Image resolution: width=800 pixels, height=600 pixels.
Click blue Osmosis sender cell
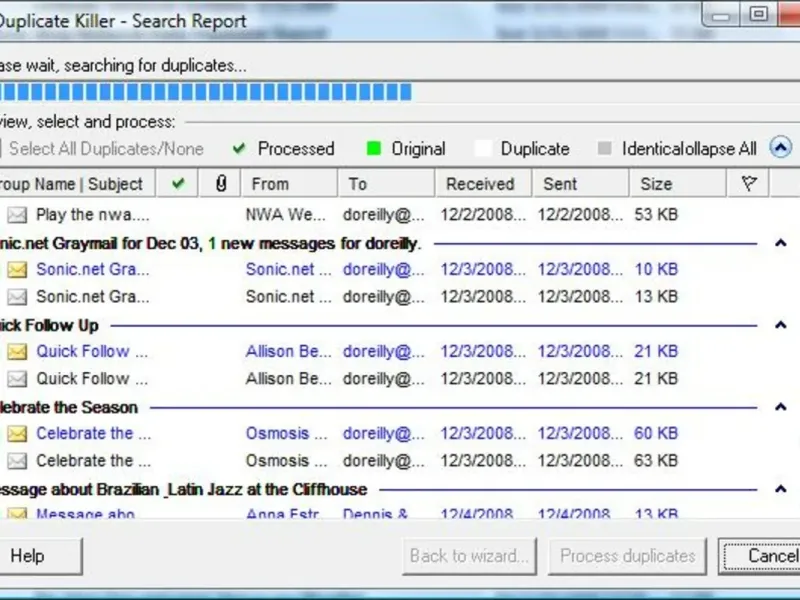(286, 434)
